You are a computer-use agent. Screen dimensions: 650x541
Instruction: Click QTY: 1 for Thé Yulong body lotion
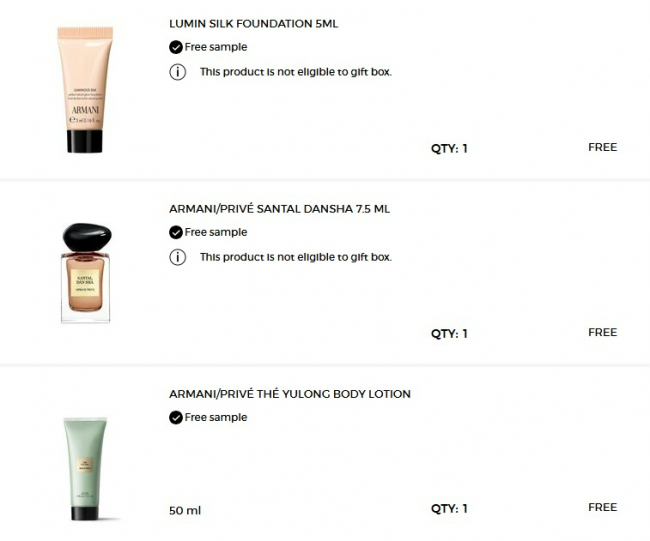pos(449,509)
